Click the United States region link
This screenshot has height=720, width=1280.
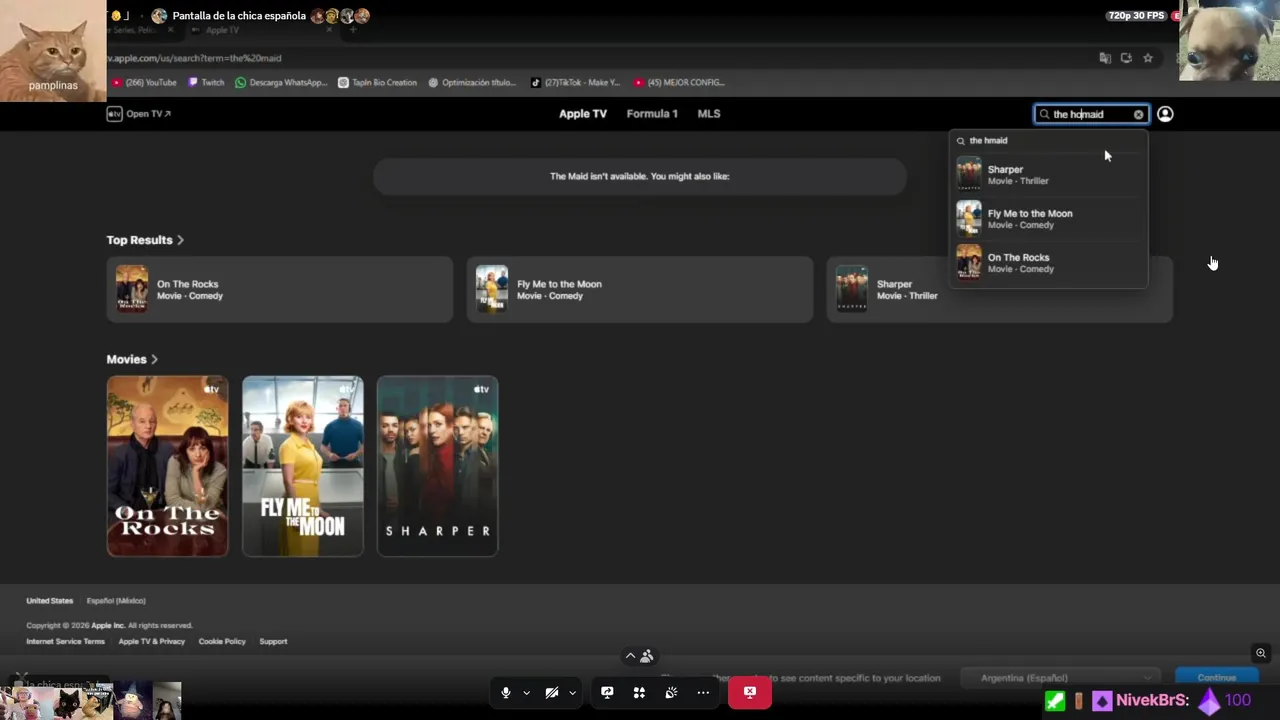(x=50, y=601)
